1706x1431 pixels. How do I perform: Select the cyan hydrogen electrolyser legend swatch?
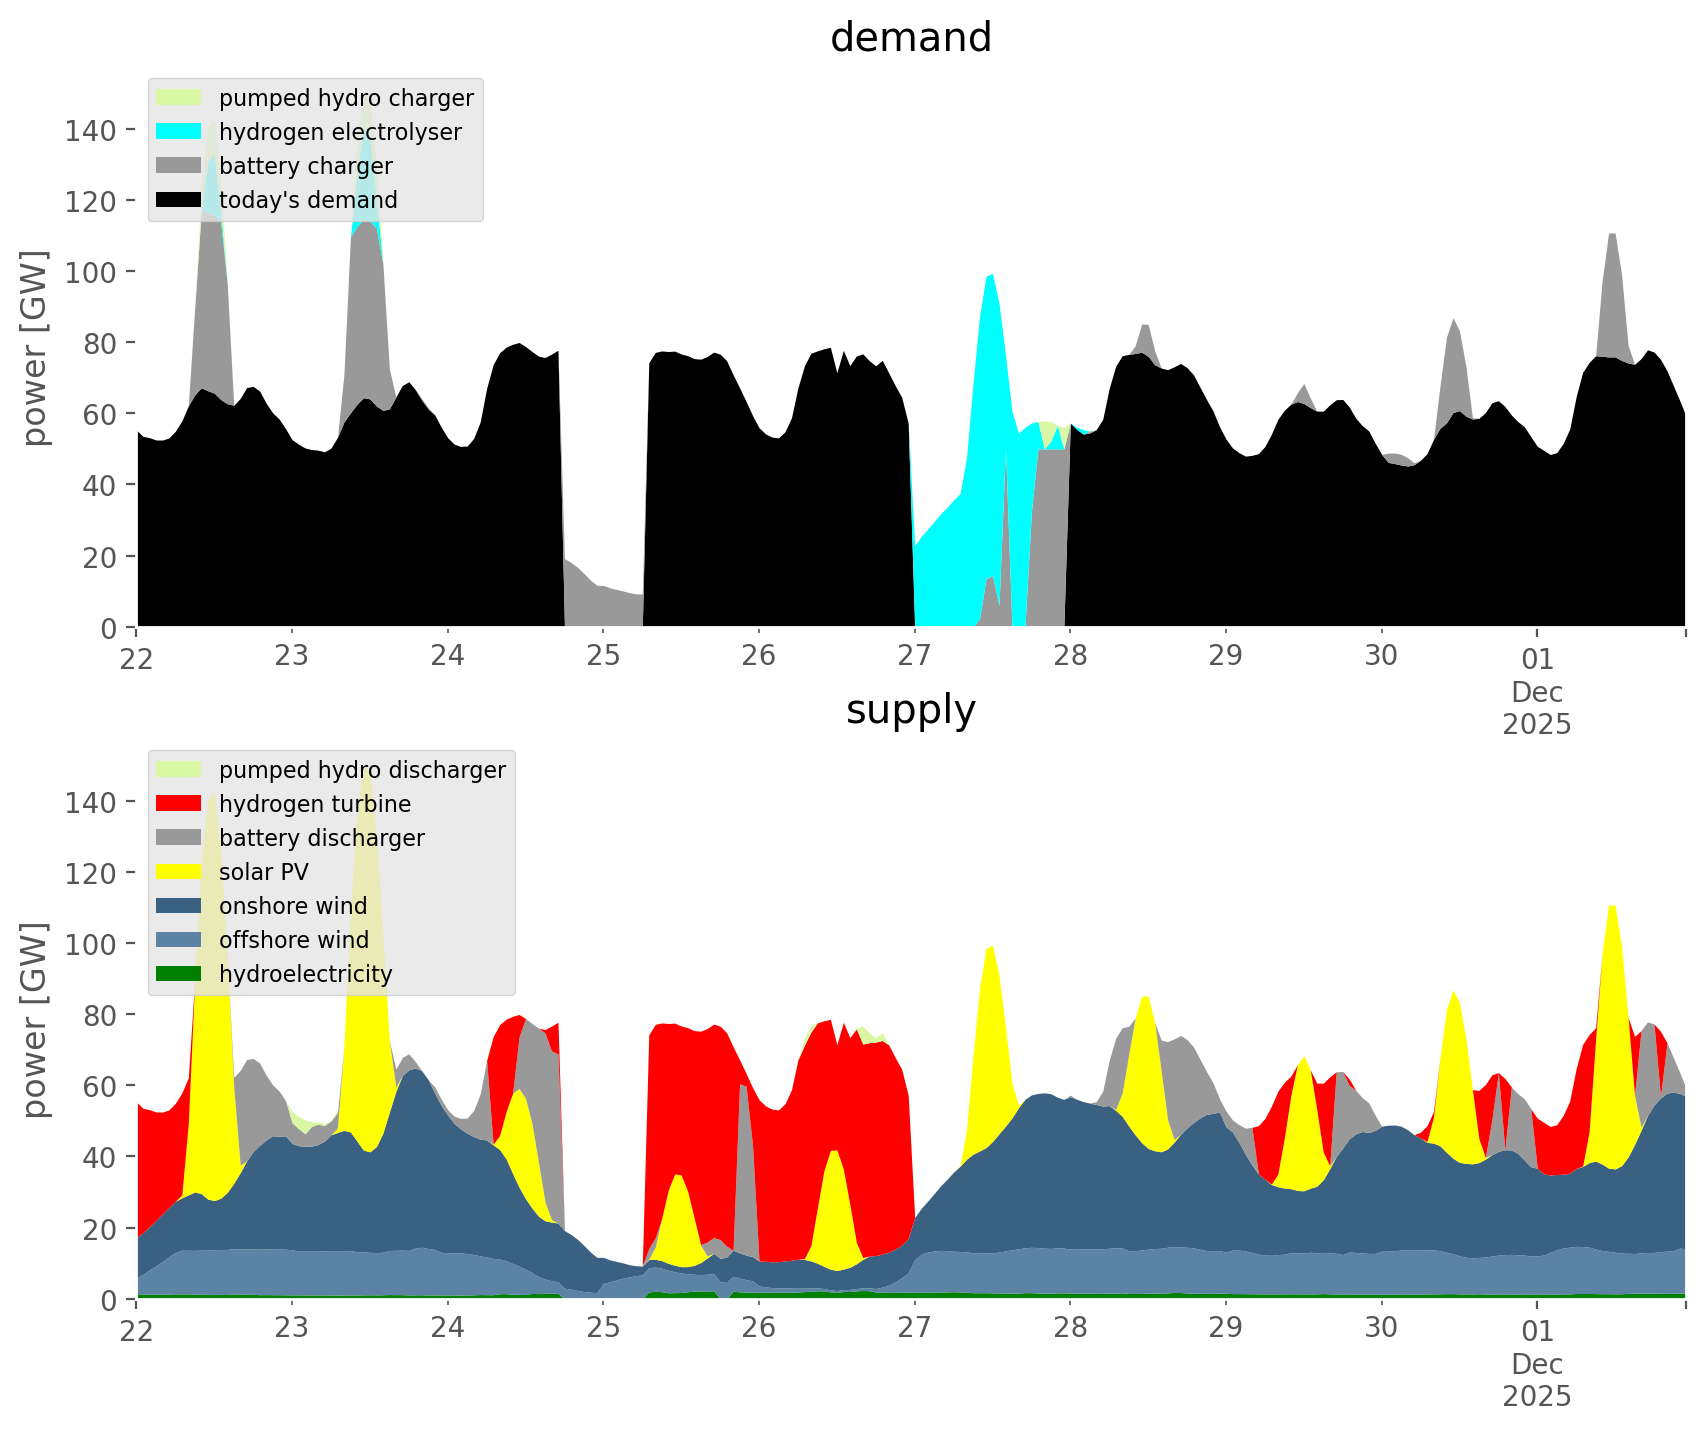(x=179, y=132)
